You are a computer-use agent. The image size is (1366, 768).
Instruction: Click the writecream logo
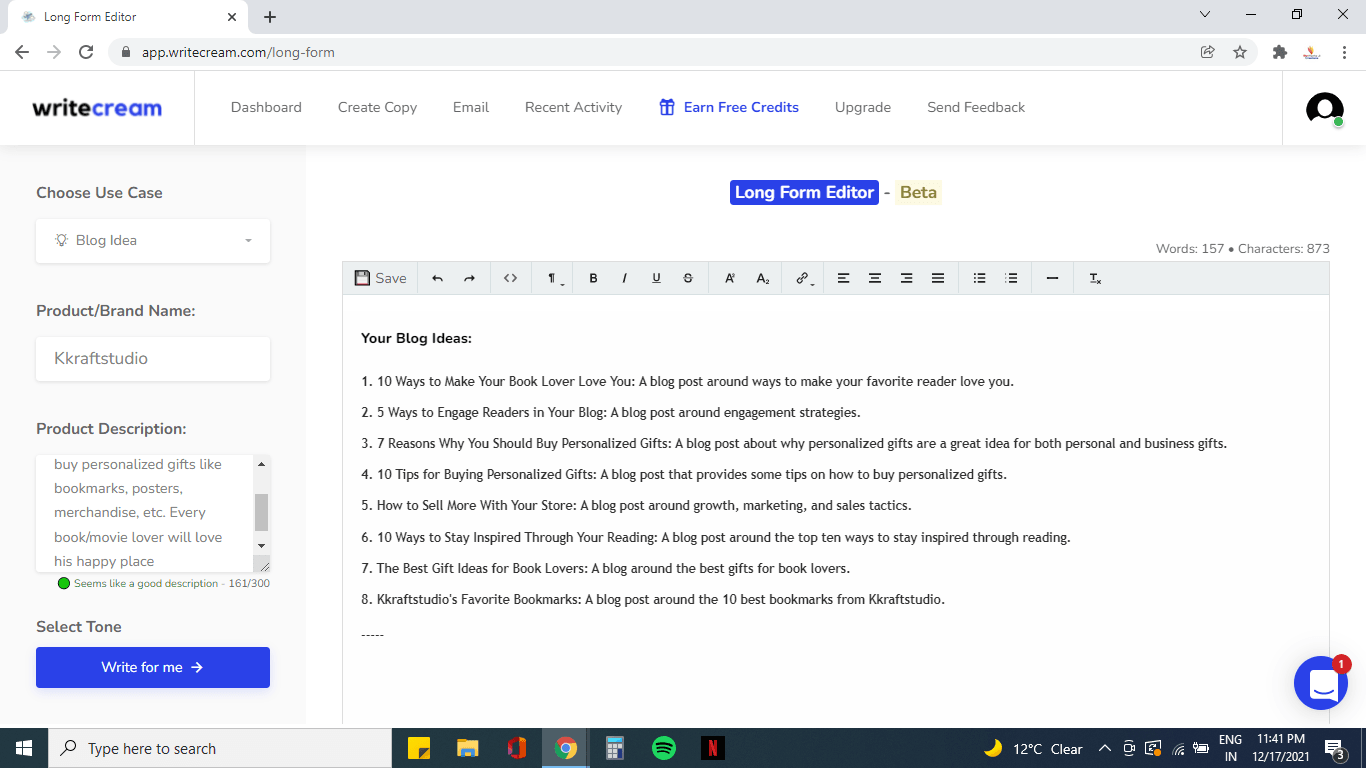click(x=97, y=108)
